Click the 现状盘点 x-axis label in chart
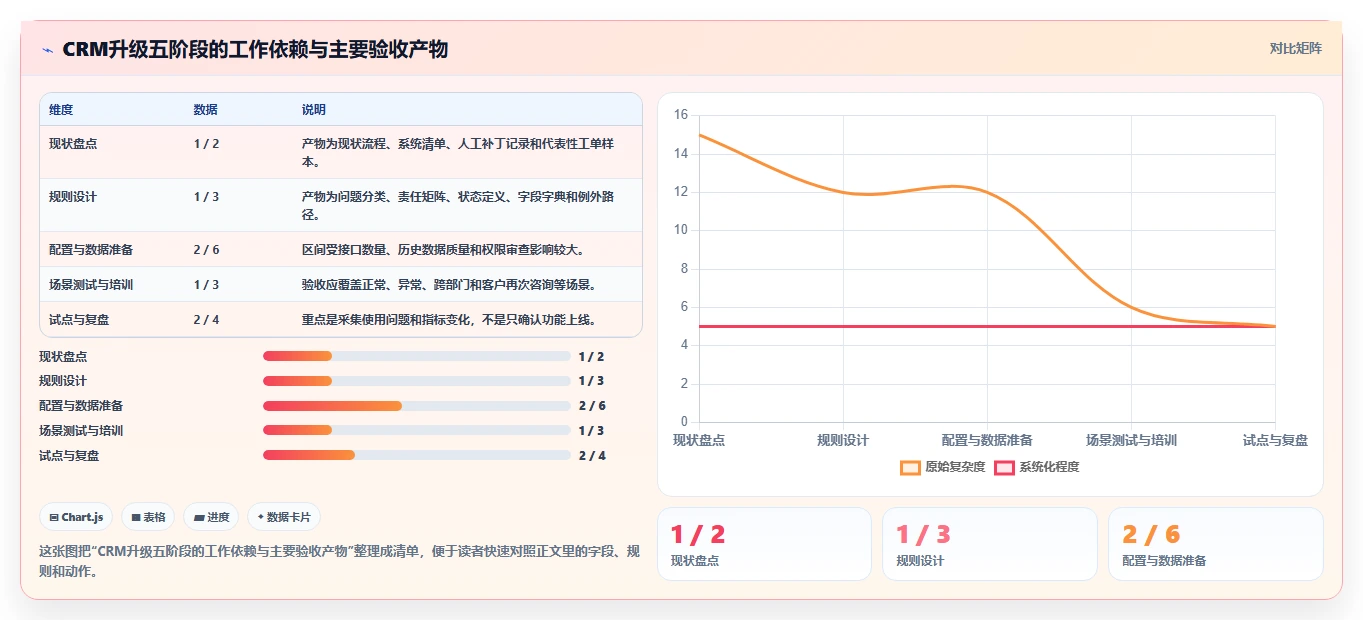1363x620 pixels. tap(699, 440)
